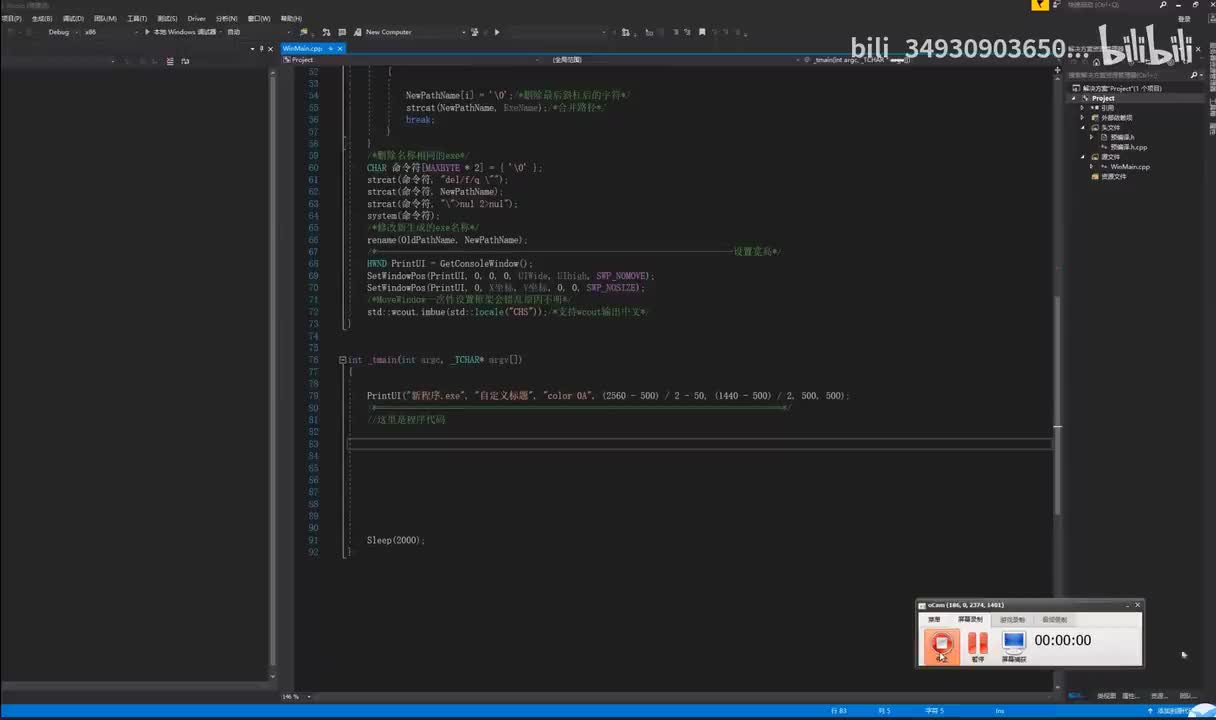This screenshot has width=1216, height=720.
Task: Click the bookmark icon in the toolbar
Action: [x=703, y=32]
